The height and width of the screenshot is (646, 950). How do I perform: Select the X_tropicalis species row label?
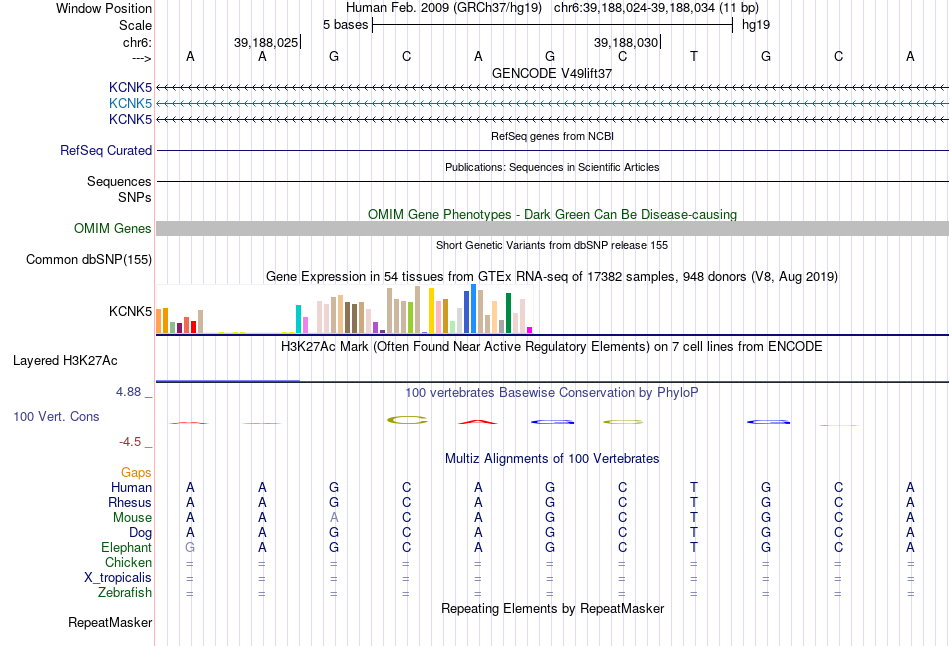coord(118,578)
